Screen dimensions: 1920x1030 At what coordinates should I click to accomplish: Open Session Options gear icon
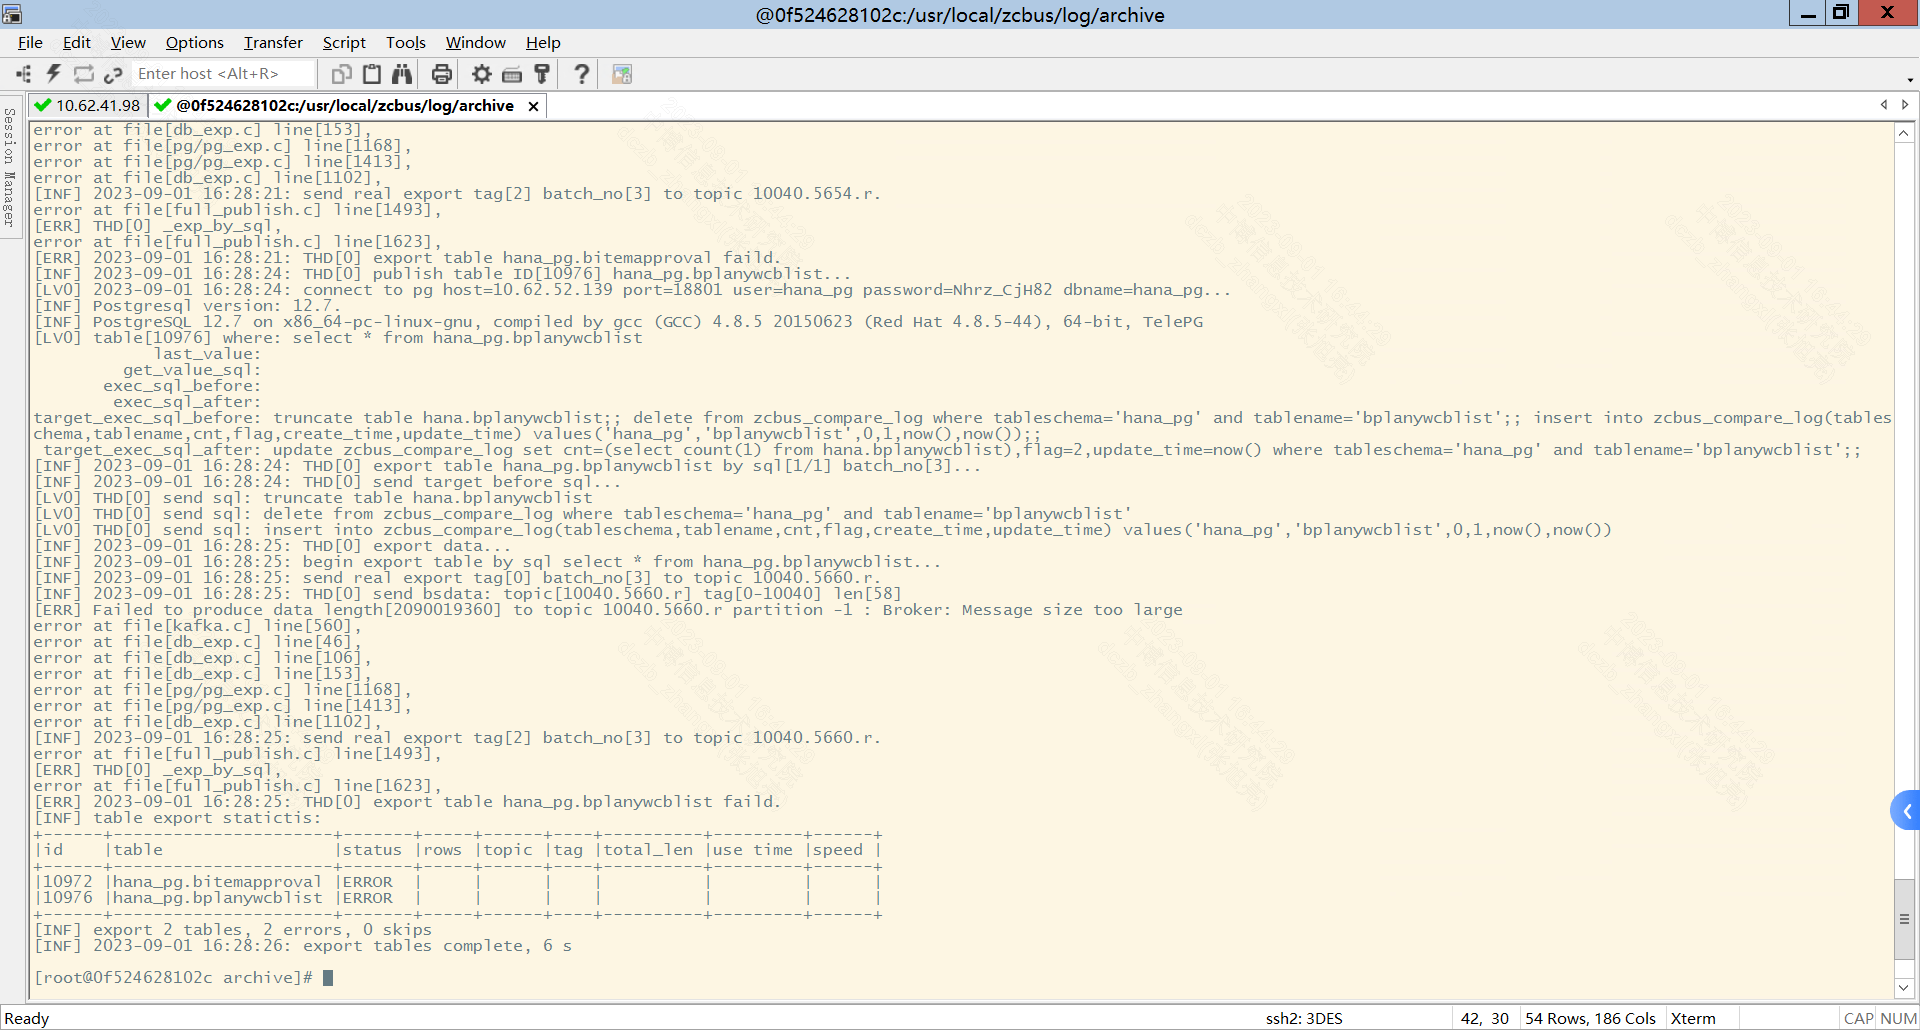click(x=482, y=74)
